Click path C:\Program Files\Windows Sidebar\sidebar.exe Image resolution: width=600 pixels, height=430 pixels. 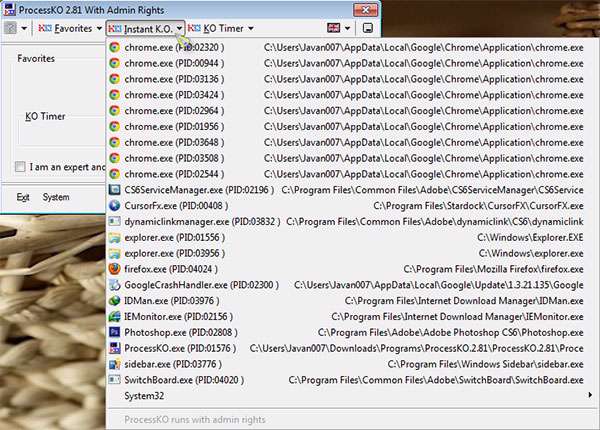(486, 364)
